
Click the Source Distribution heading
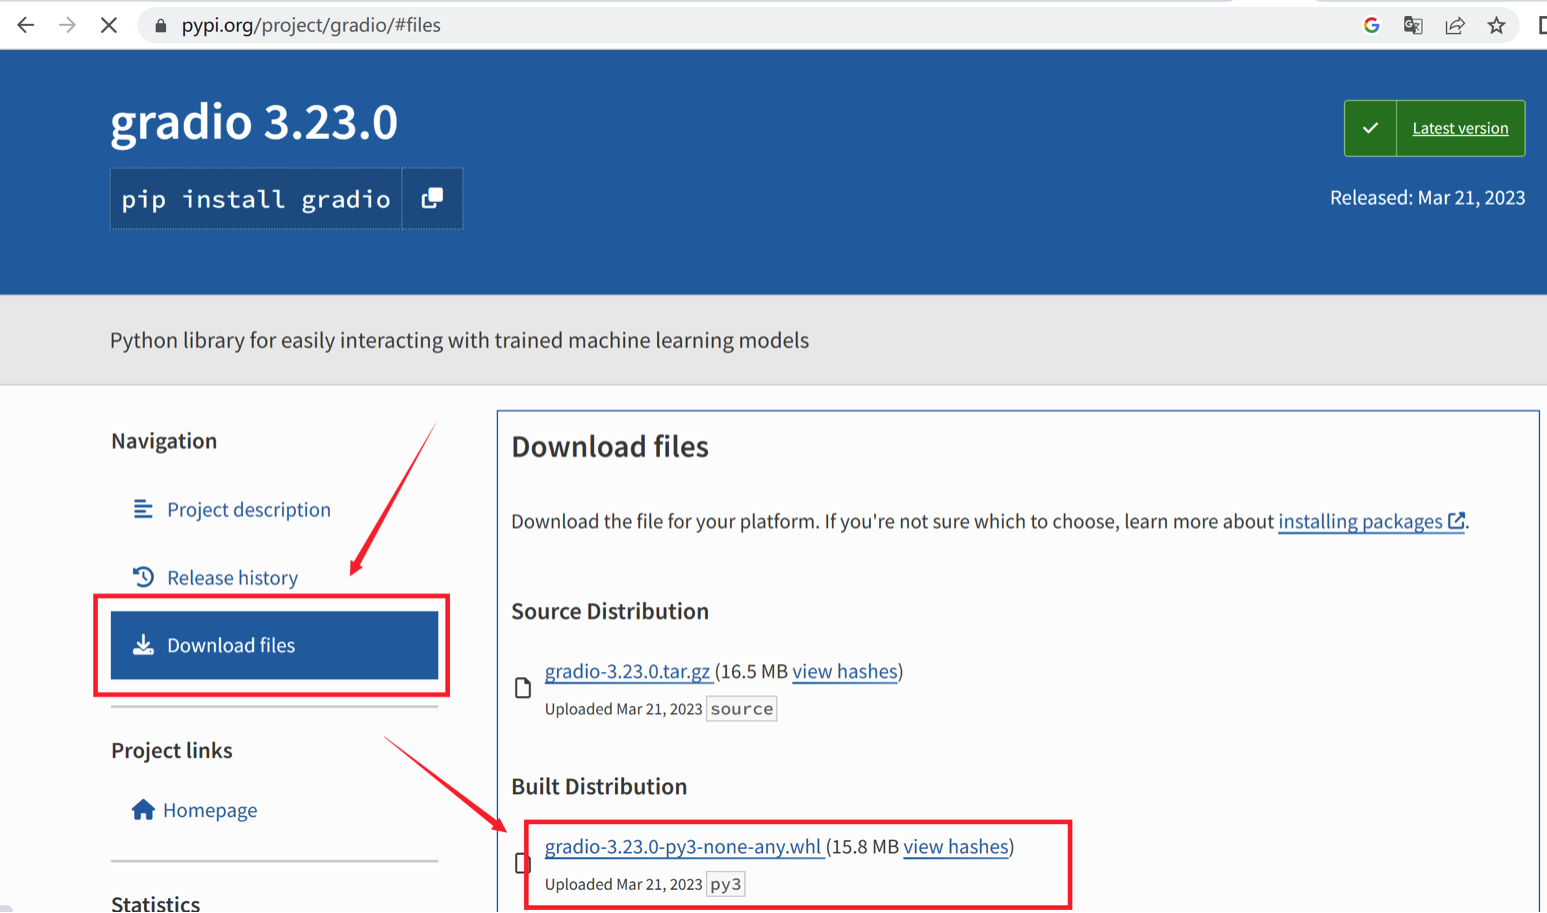pos(610,611)
